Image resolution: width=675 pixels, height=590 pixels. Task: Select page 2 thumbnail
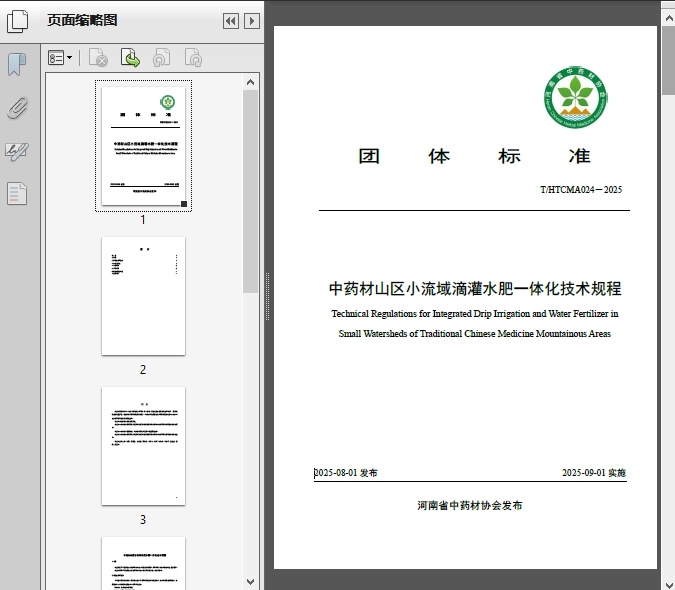[143, 296]
